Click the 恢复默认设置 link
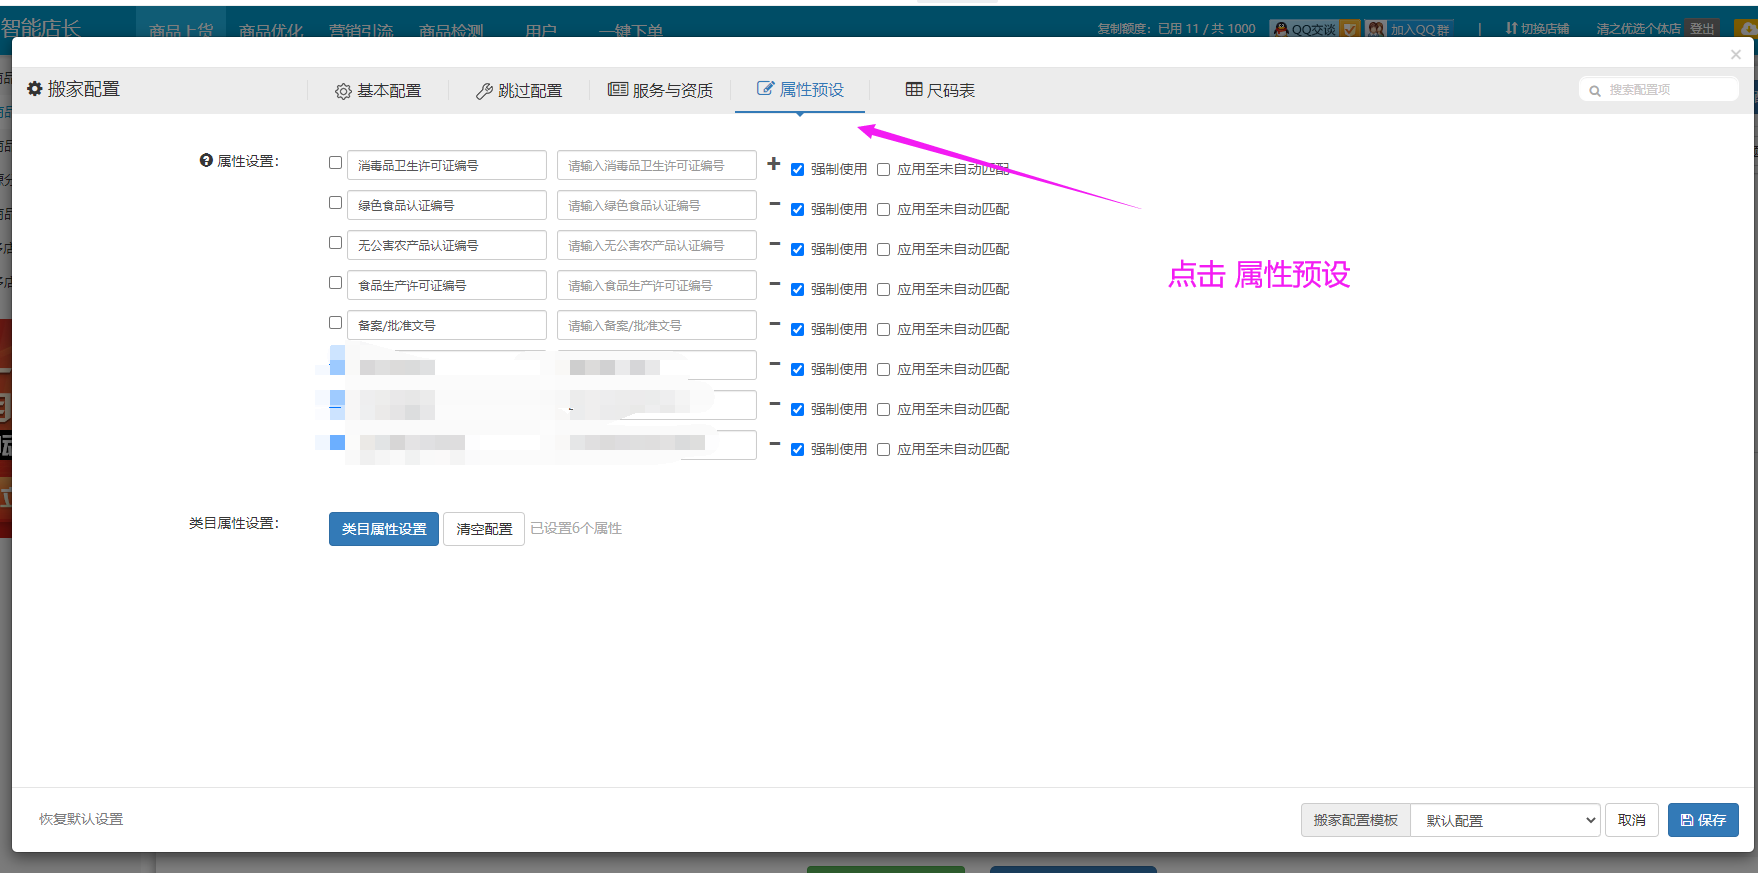 (81, 819)
